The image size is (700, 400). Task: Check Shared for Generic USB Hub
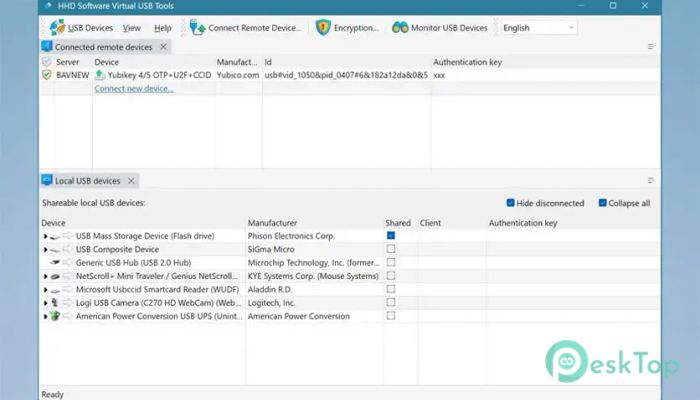point(391,262)
